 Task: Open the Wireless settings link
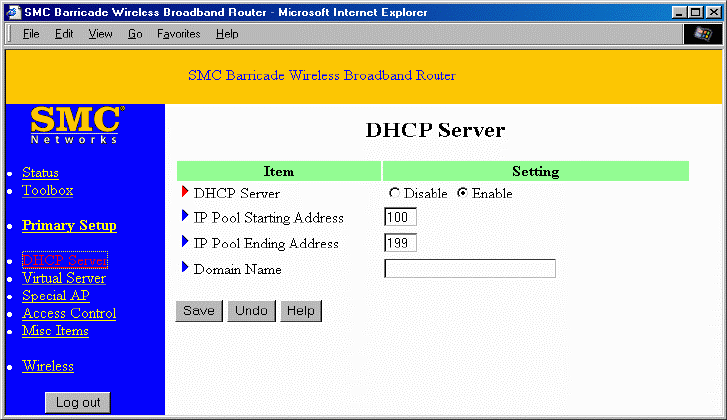[48, 366]
